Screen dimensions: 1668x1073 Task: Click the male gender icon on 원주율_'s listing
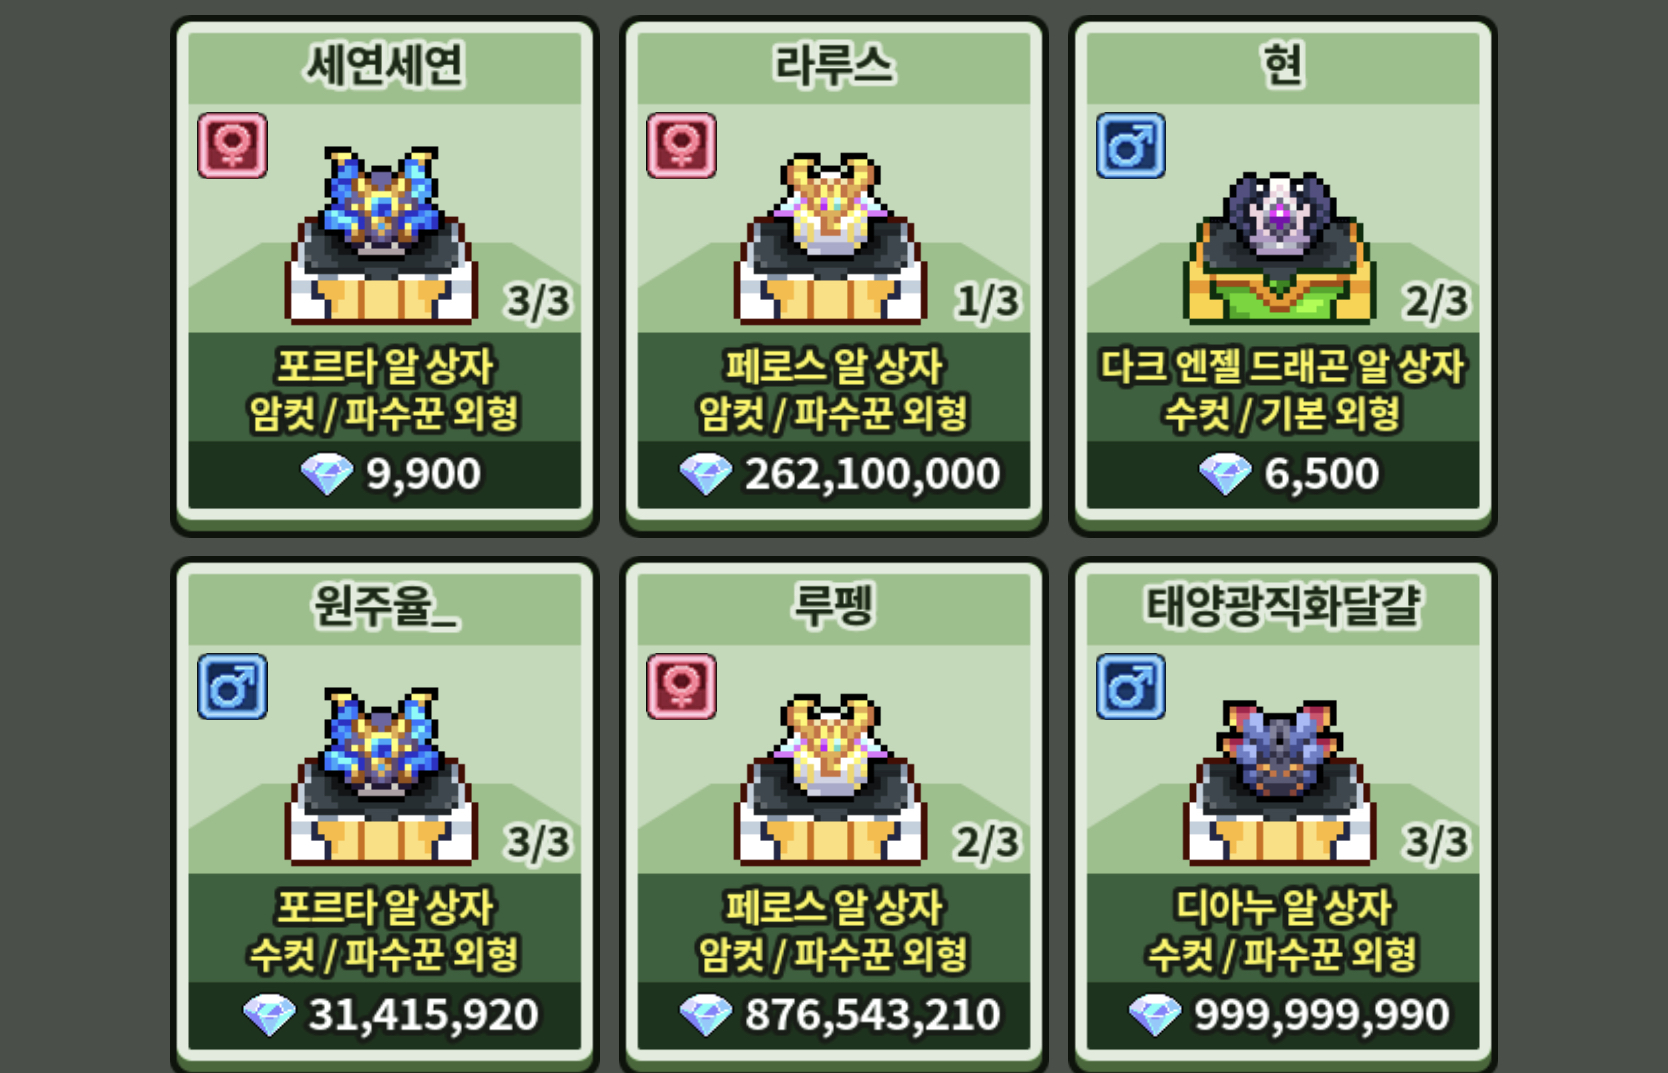coord(232,687)
